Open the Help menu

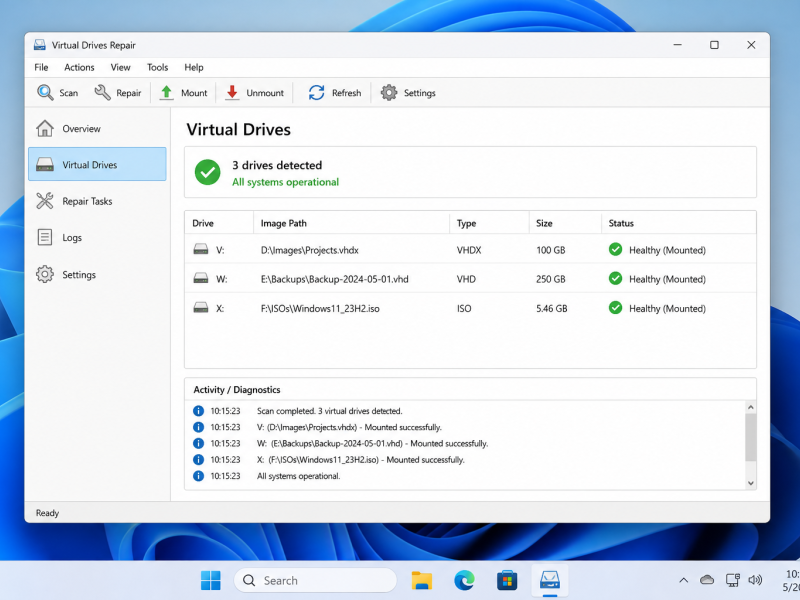click(x=194, y=67)
